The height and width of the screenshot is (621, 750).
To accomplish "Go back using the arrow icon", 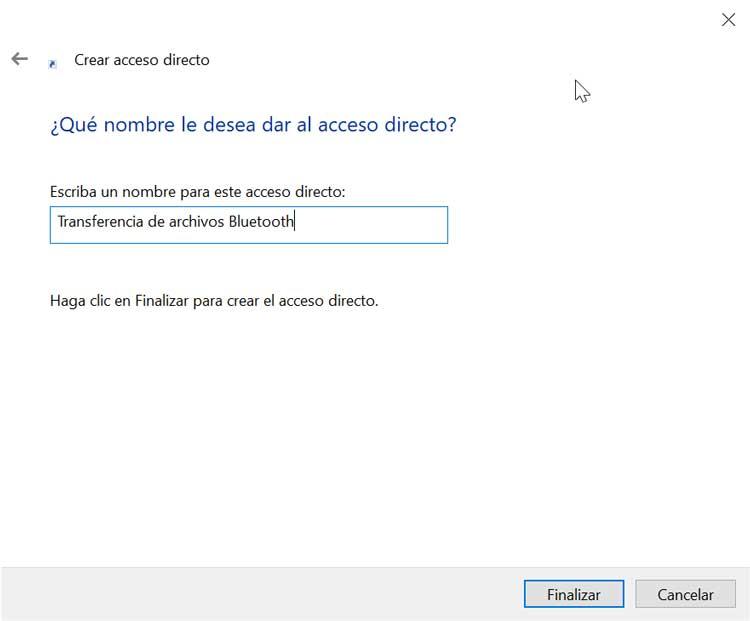I will (x=19, y=59).
